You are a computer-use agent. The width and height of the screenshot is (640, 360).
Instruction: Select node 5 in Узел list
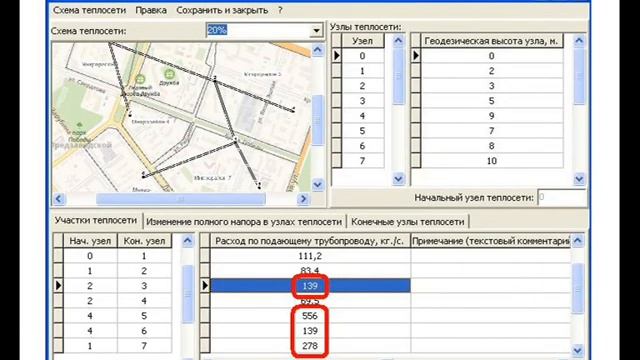[362, 131]
